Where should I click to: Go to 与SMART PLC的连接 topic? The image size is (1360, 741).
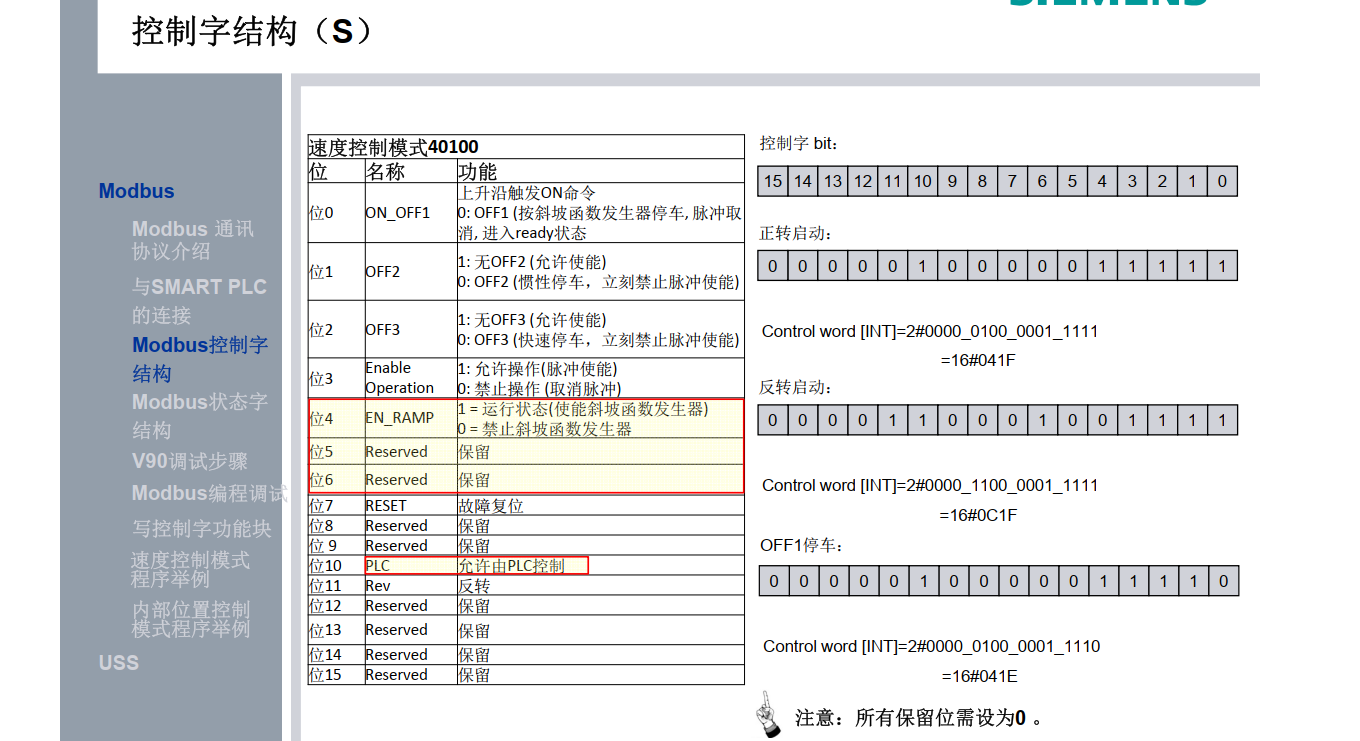pos(199,300)
